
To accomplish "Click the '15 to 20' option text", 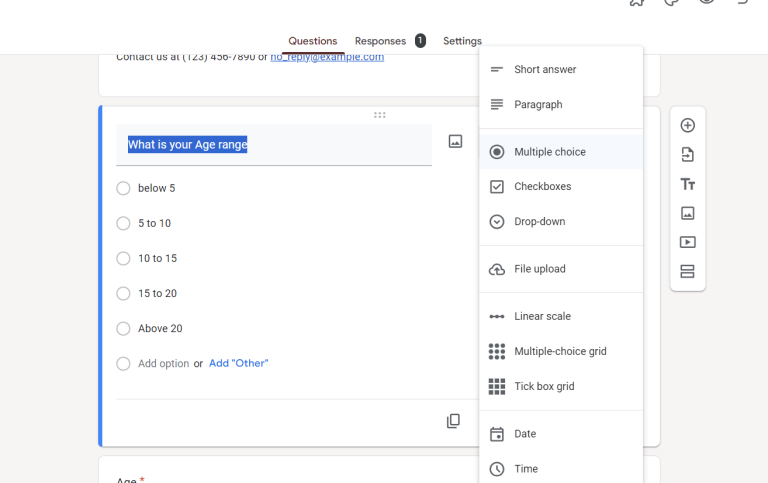I will click(x=157, y=293).
